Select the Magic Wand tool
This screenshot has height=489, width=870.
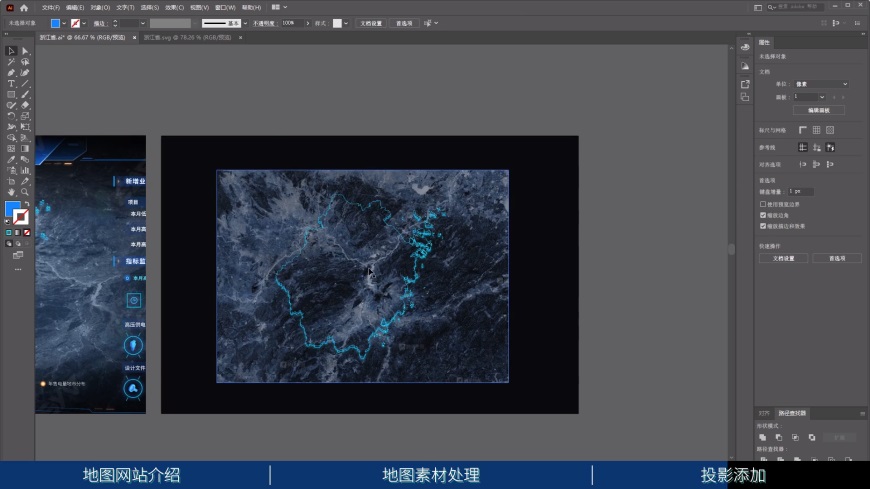(11, 62)
